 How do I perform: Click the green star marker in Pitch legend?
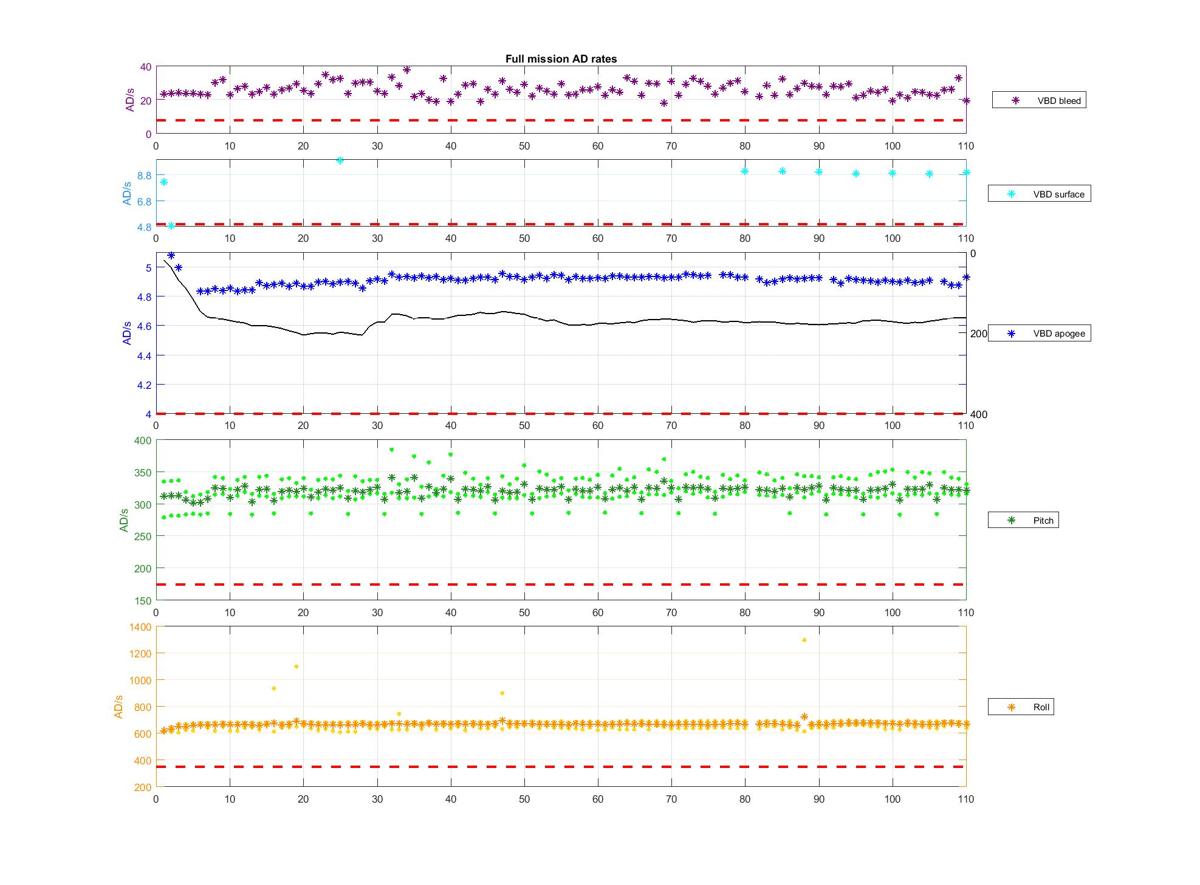[1012, 520]
